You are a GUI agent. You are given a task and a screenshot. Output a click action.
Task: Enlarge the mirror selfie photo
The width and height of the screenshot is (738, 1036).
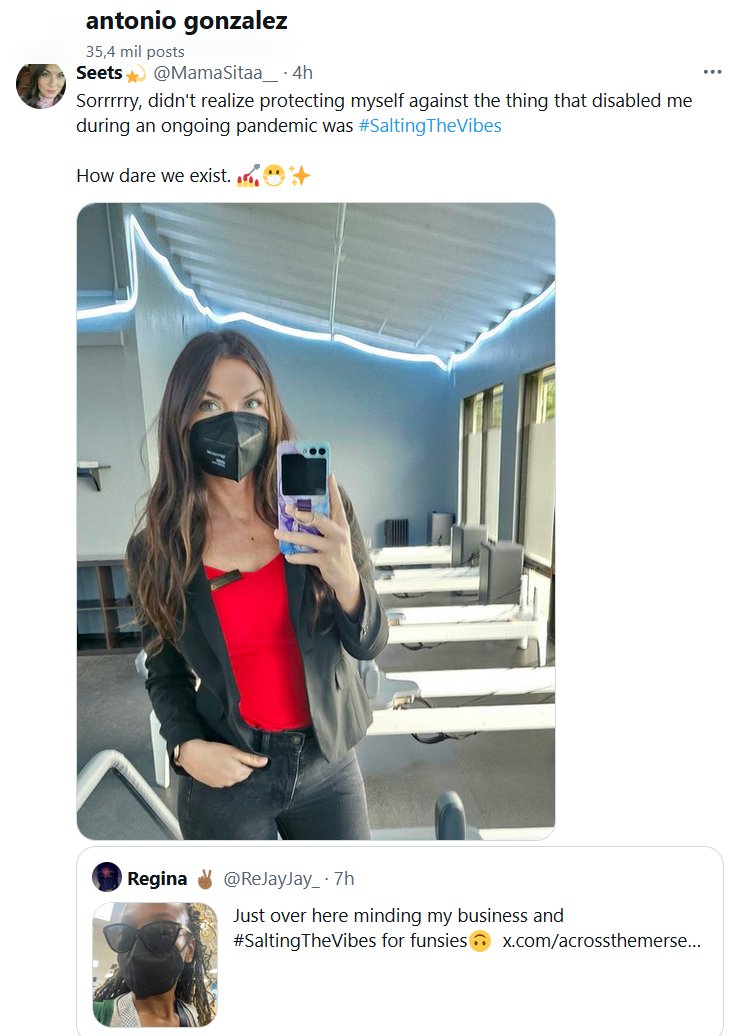316,521
